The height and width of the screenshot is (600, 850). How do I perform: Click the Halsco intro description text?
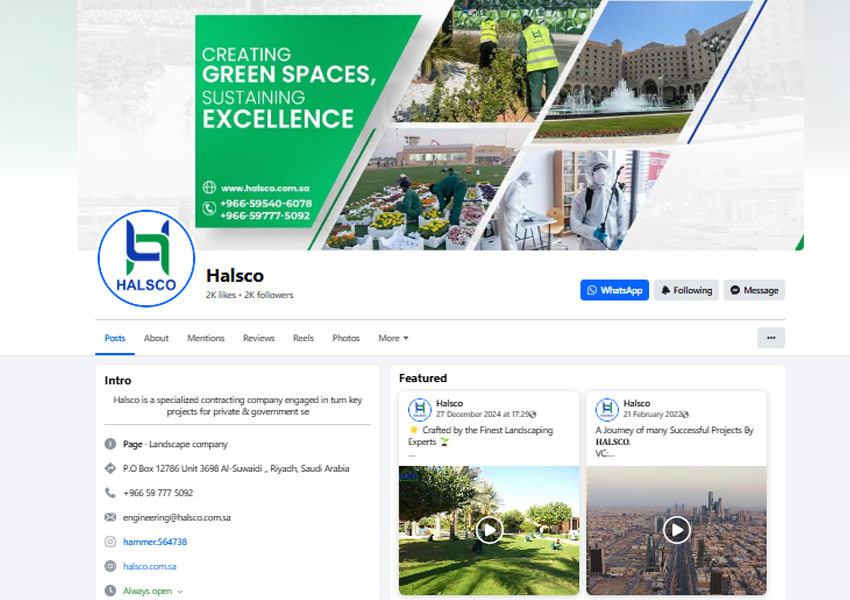coord(237,405)
